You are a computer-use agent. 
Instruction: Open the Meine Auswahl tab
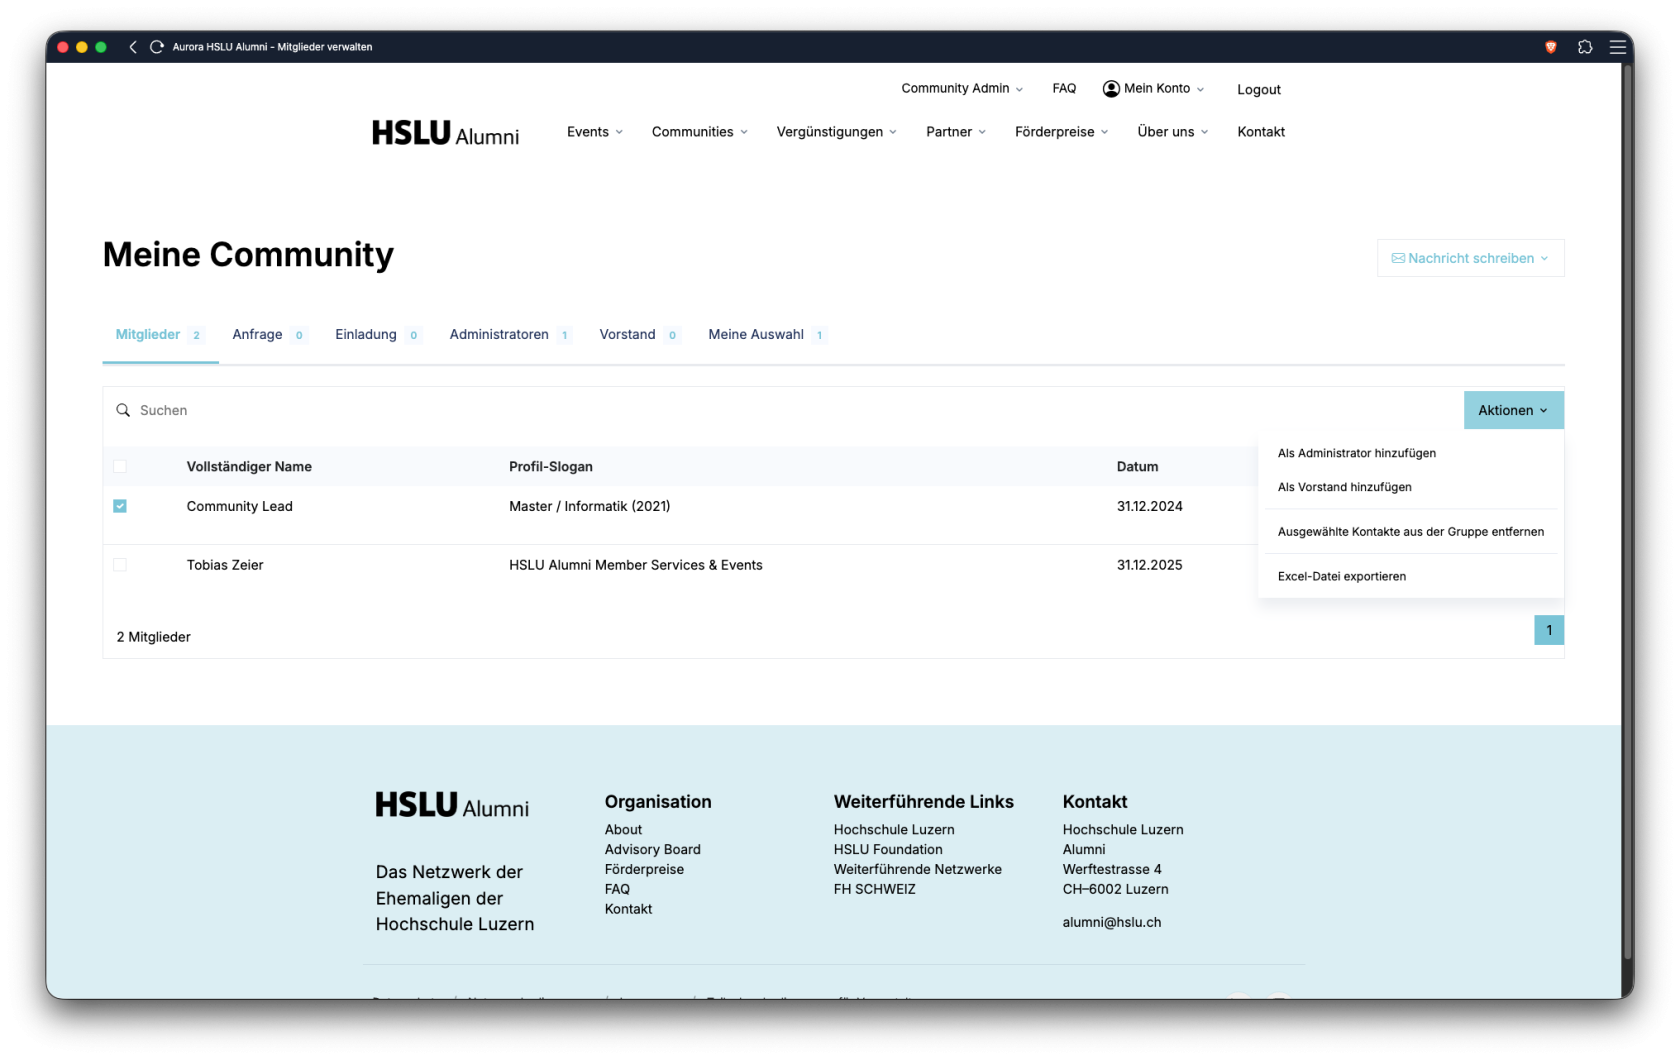tap(767, 335)
